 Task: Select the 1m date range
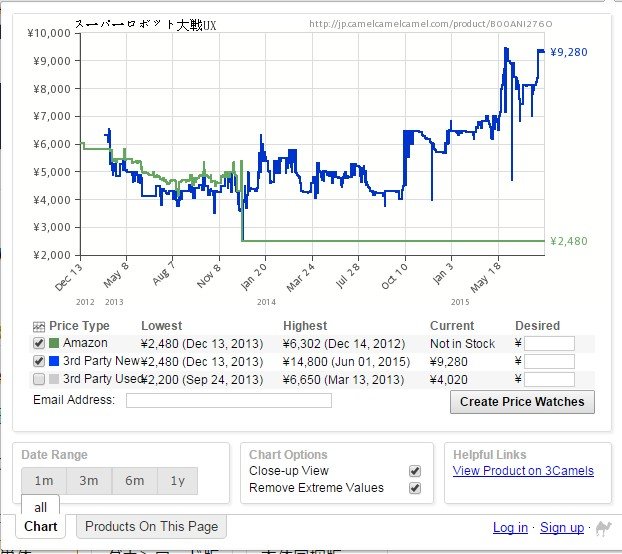point(44,481)
